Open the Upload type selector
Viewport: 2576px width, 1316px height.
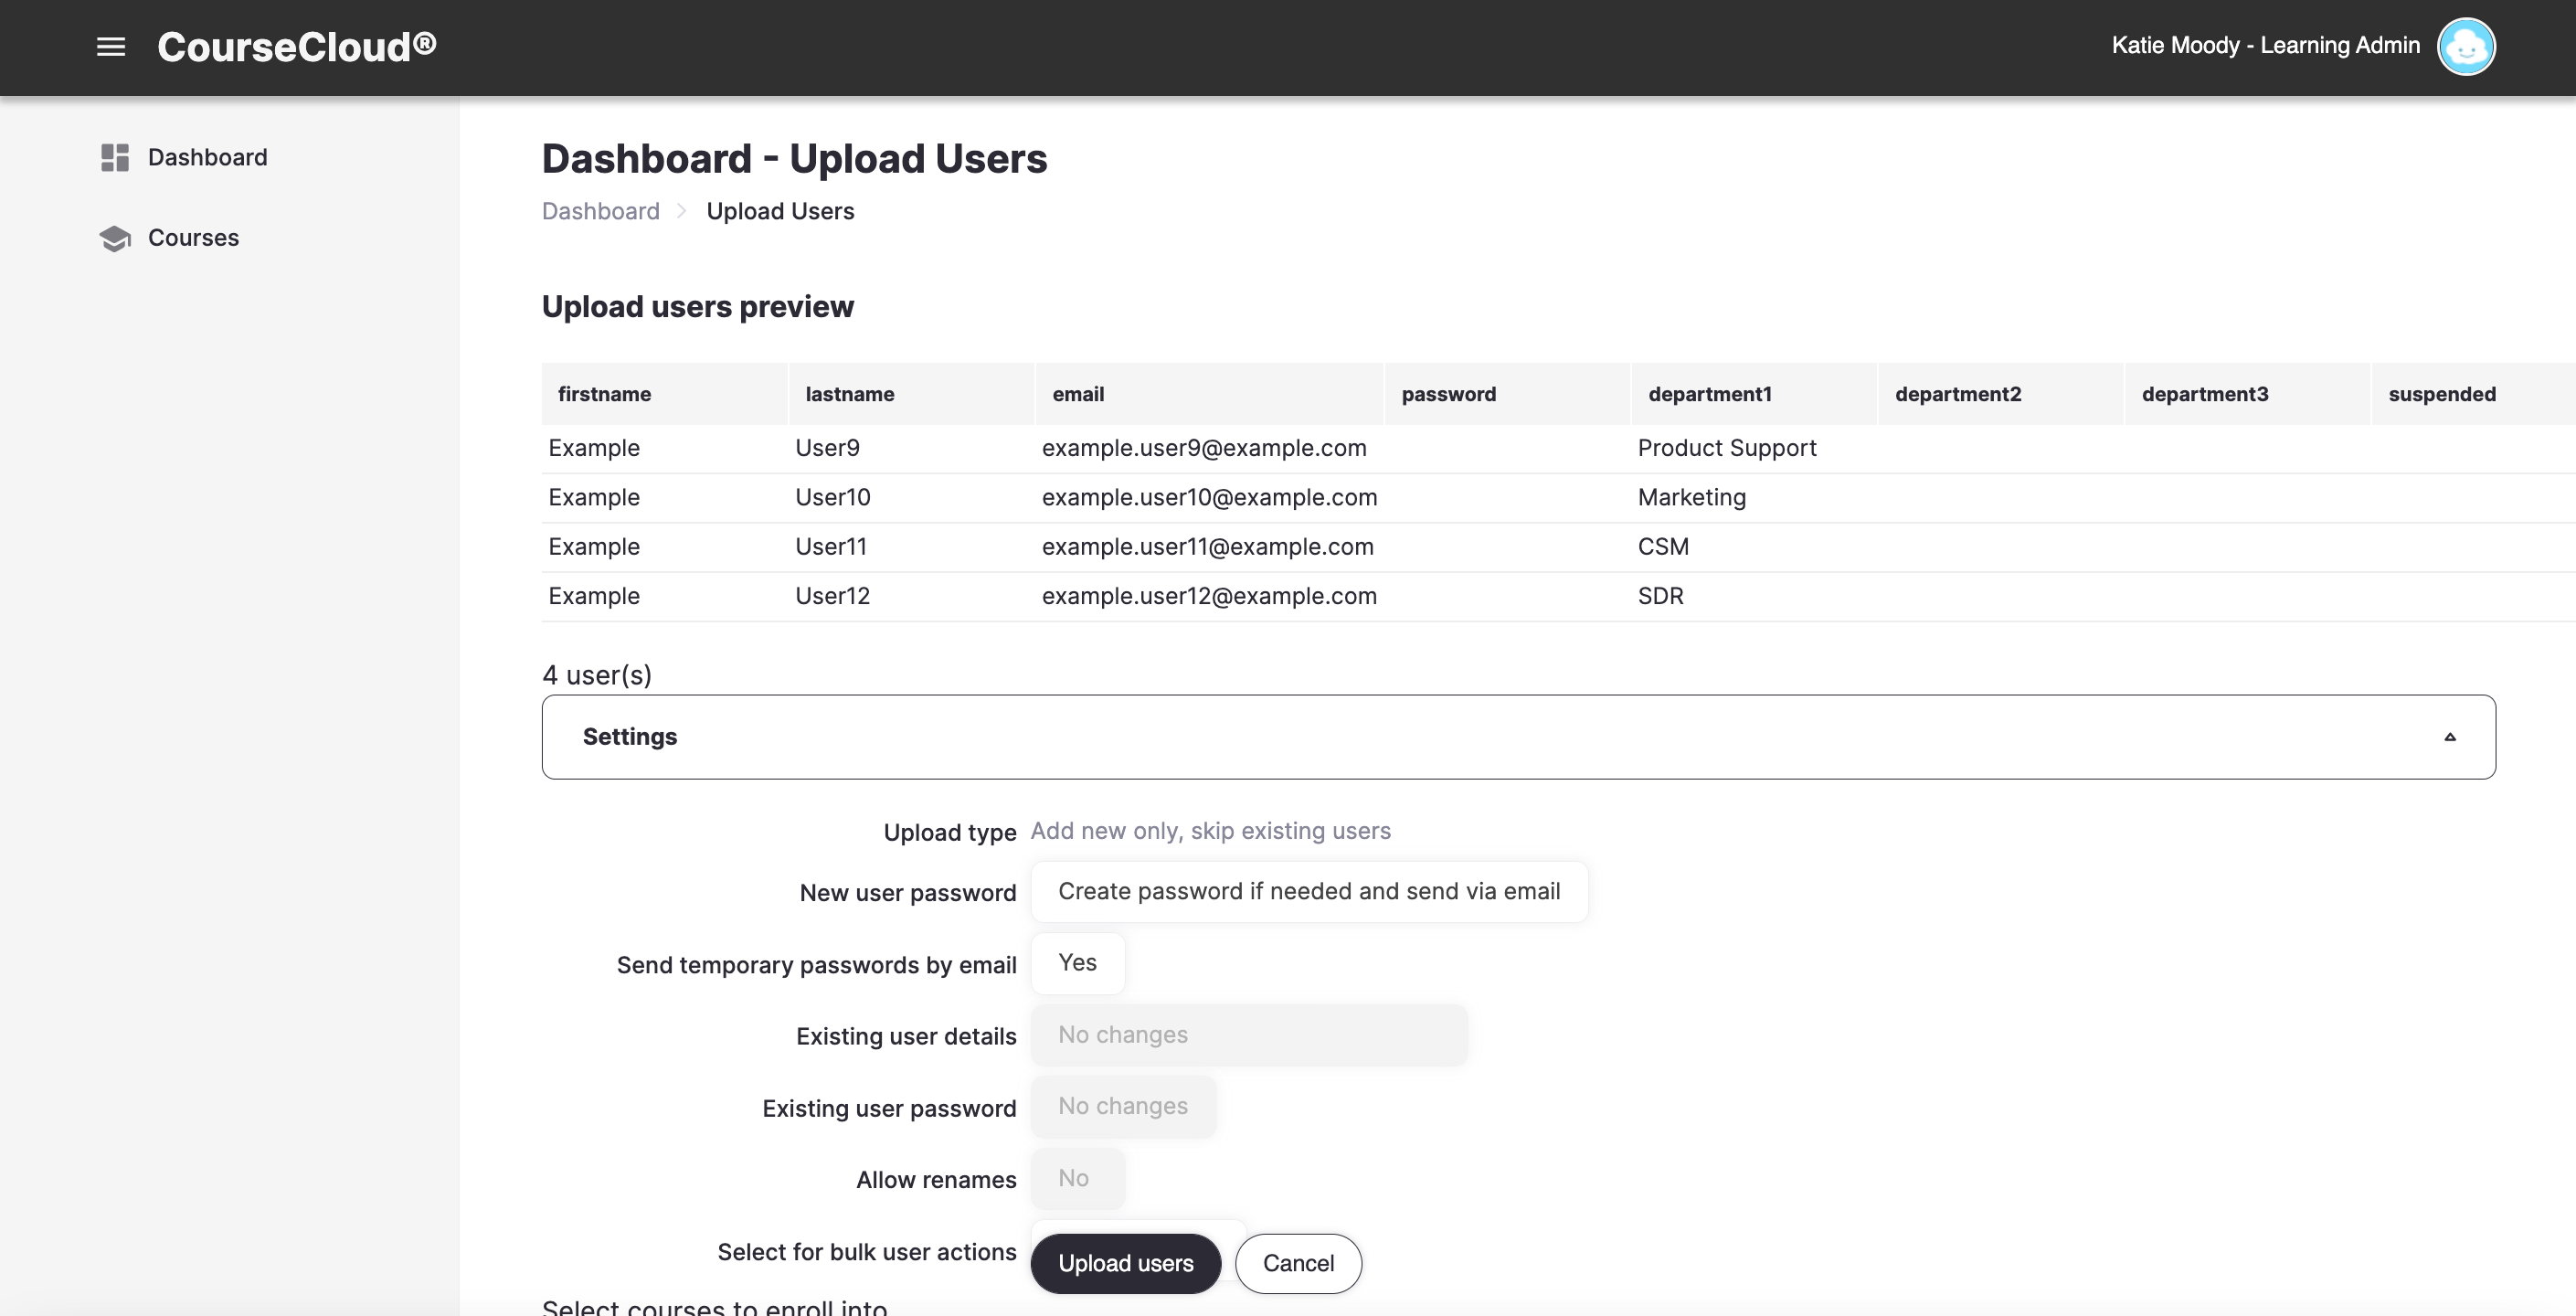[1211, 831]
